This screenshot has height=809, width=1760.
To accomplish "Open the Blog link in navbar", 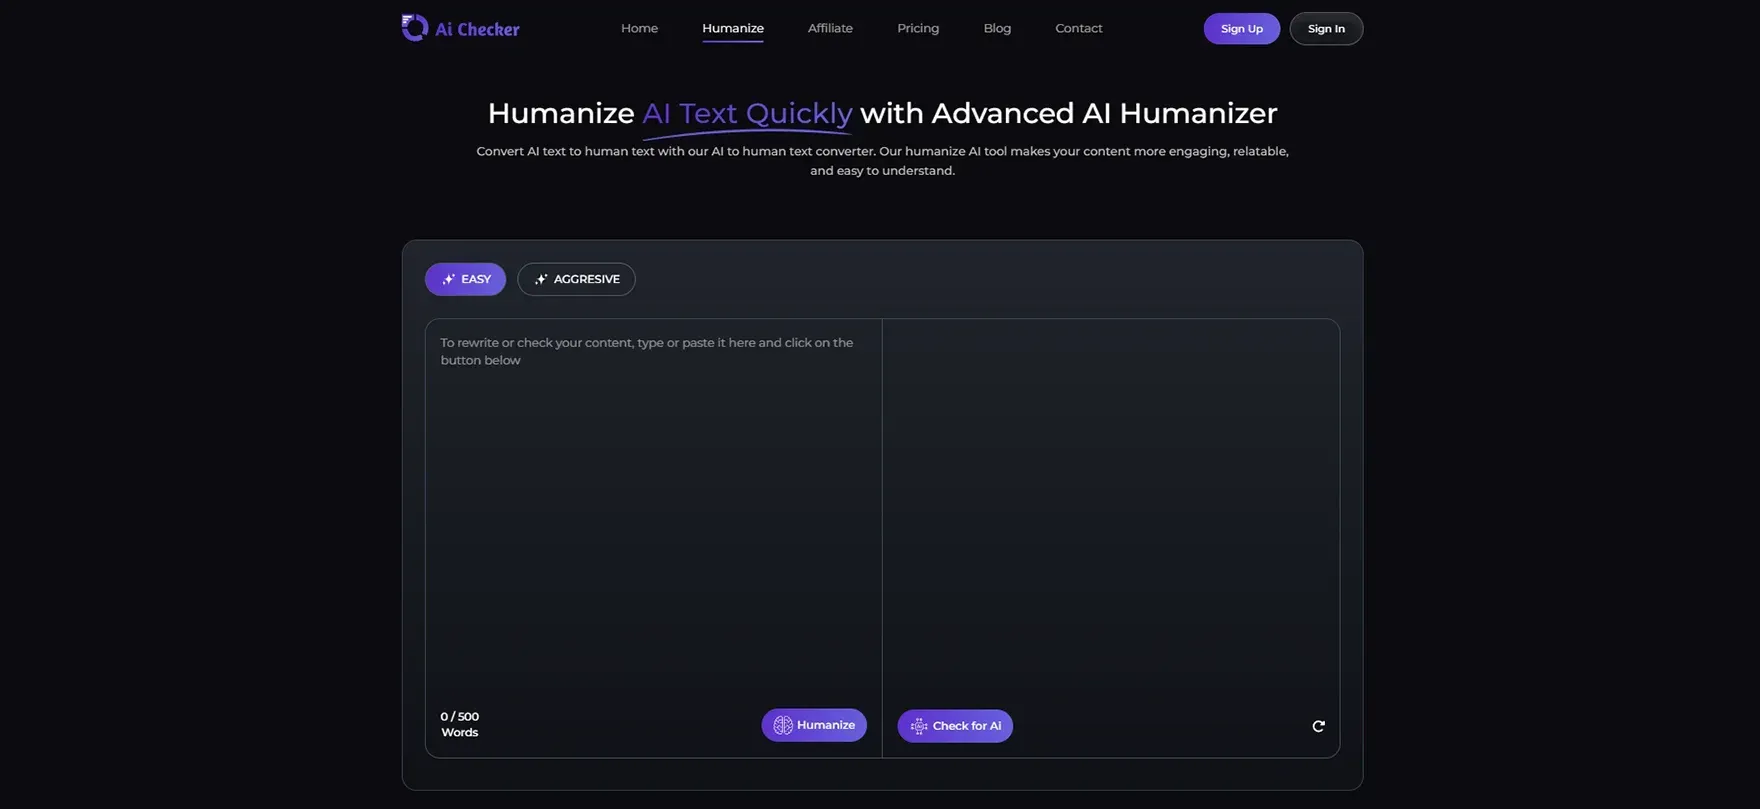I will click(x=997, y=29).
